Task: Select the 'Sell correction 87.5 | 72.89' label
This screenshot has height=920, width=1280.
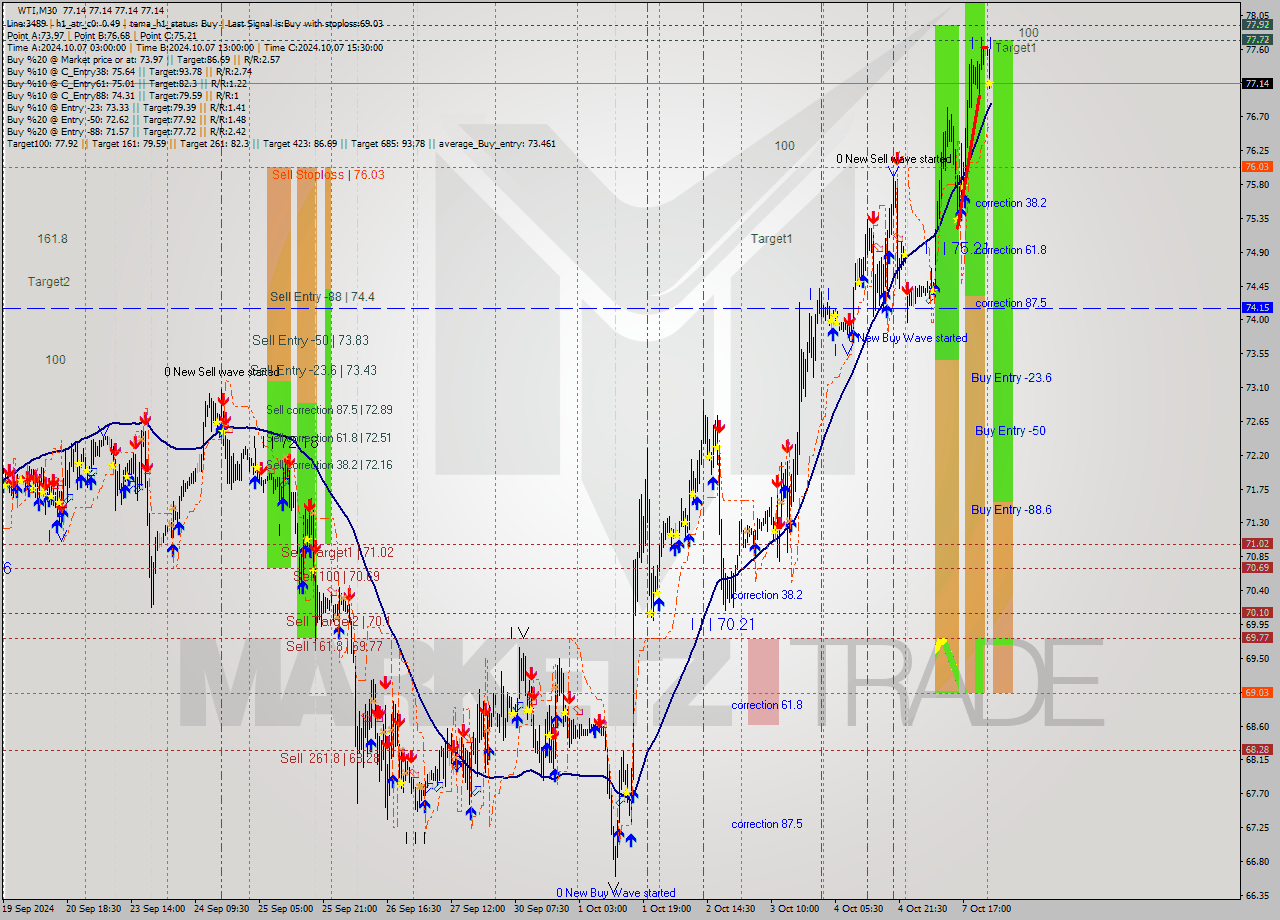Action: point(329,410)
